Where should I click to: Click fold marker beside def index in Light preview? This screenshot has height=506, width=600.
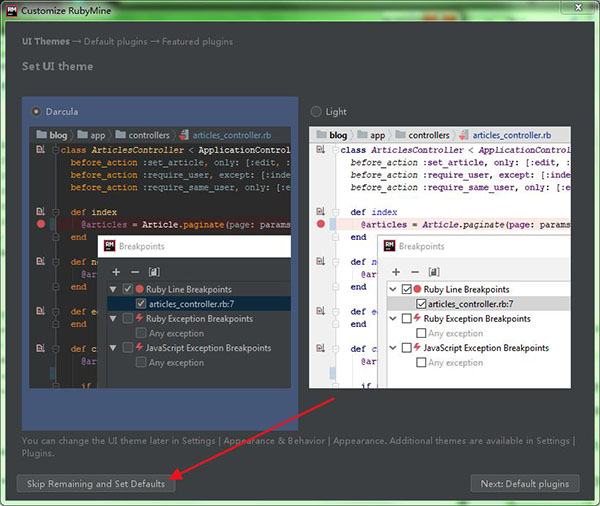(x=336, y=212)
